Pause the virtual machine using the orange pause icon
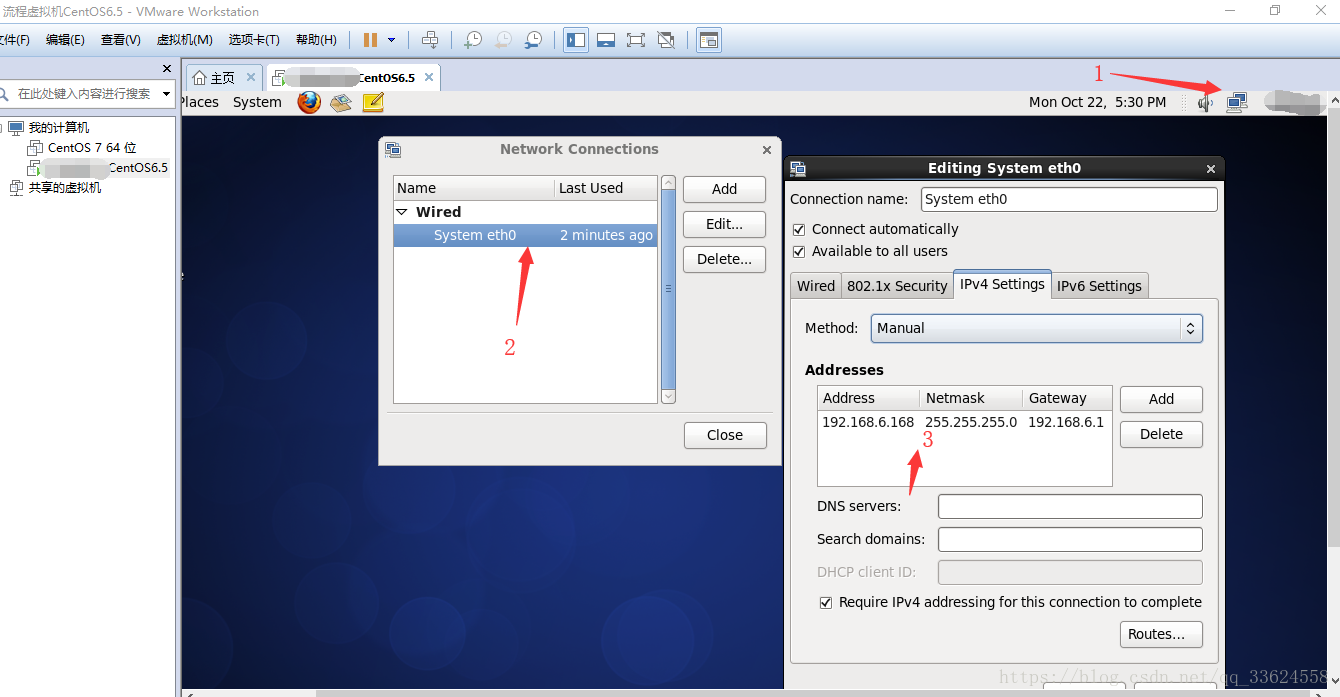 (370, 40)
